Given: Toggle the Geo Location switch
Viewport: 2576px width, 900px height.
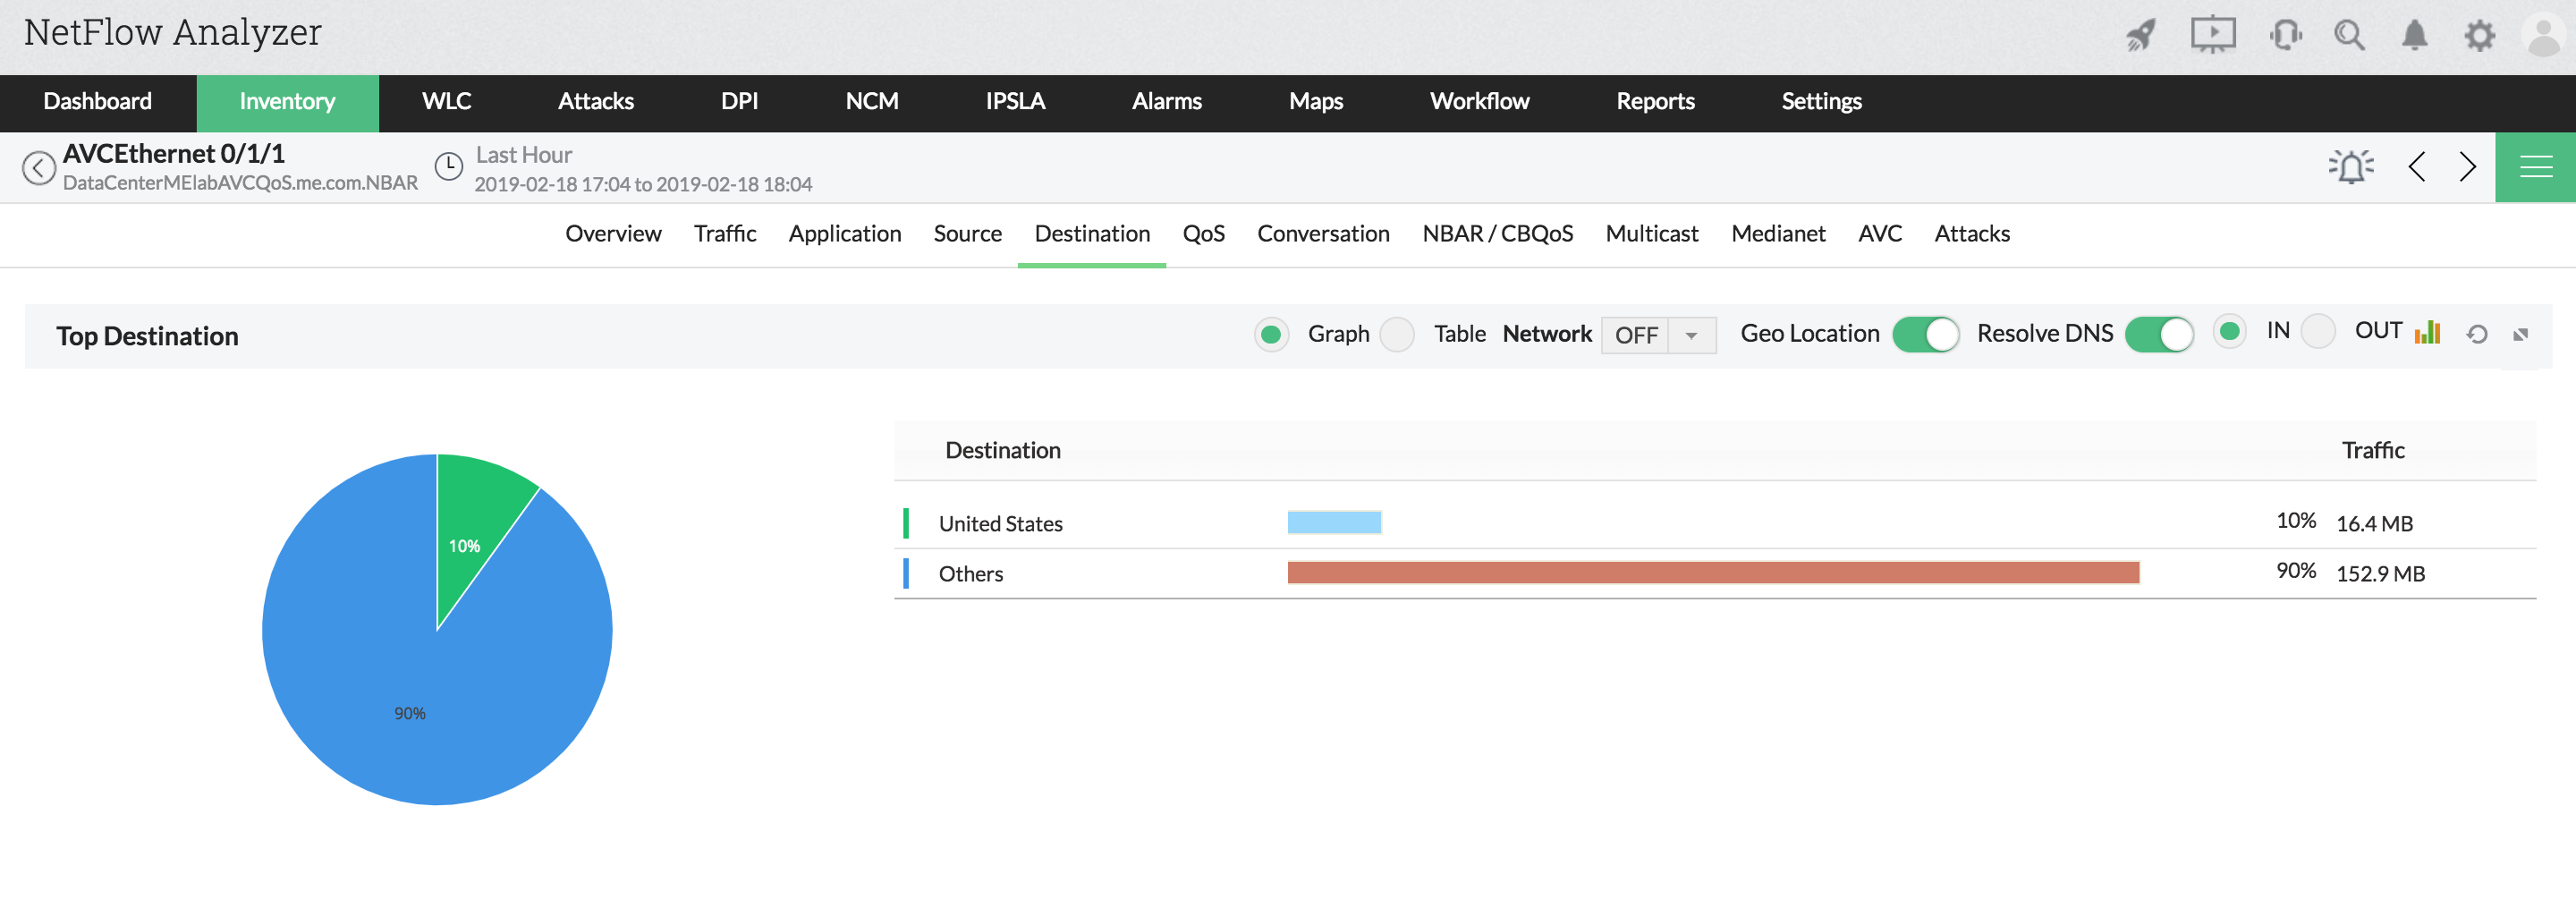Looking at the screenshot, I should (x=1925, y=334).
